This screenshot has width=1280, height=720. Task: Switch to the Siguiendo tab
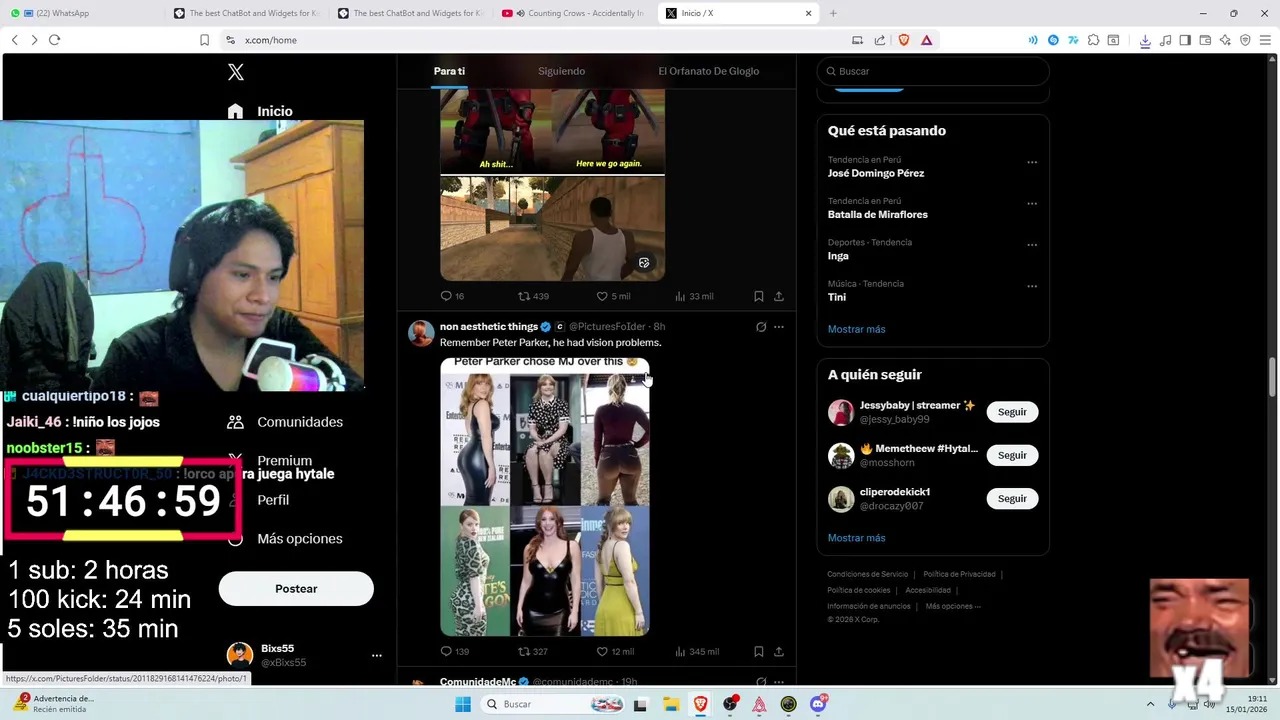click(561, 71)
